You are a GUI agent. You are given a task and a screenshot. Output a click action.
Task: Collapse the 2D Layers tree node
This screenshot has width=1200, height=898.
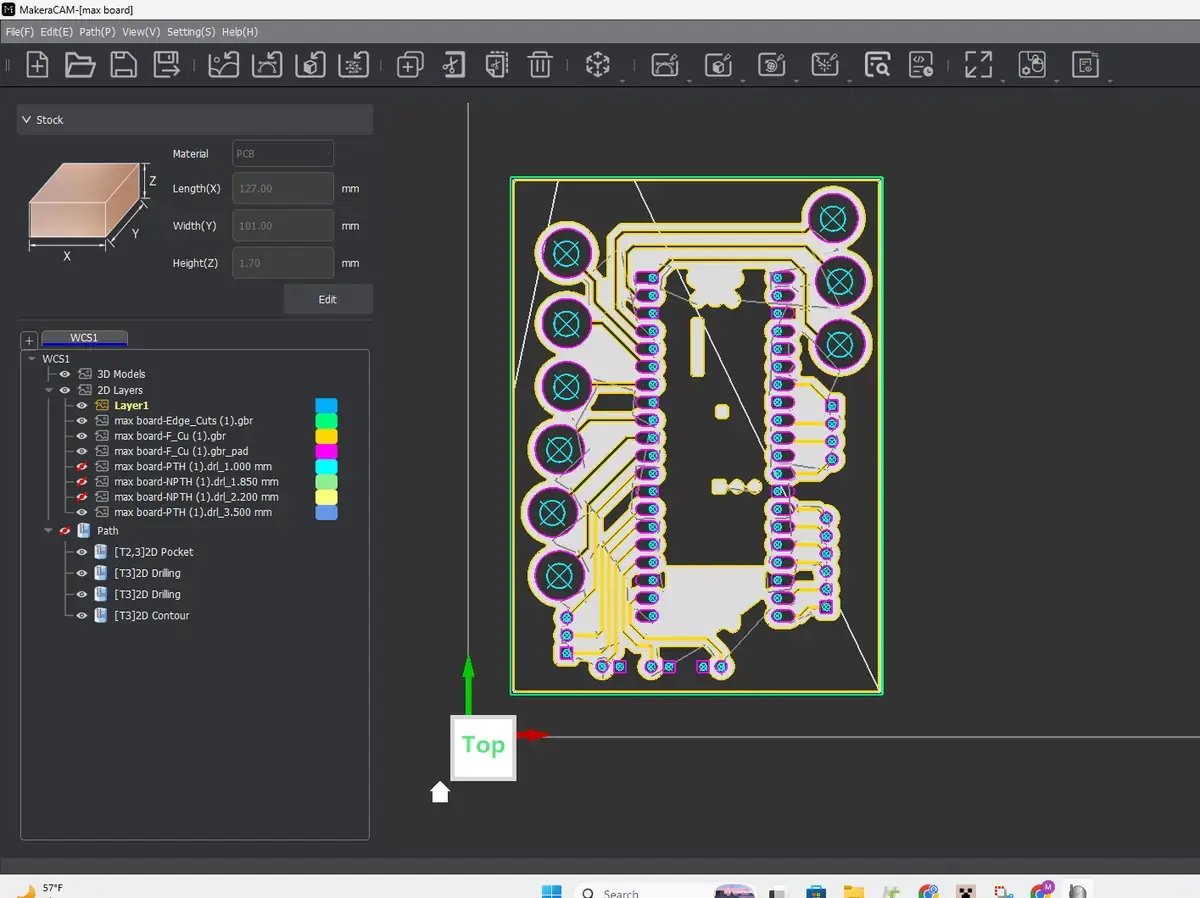click(48, 390)
